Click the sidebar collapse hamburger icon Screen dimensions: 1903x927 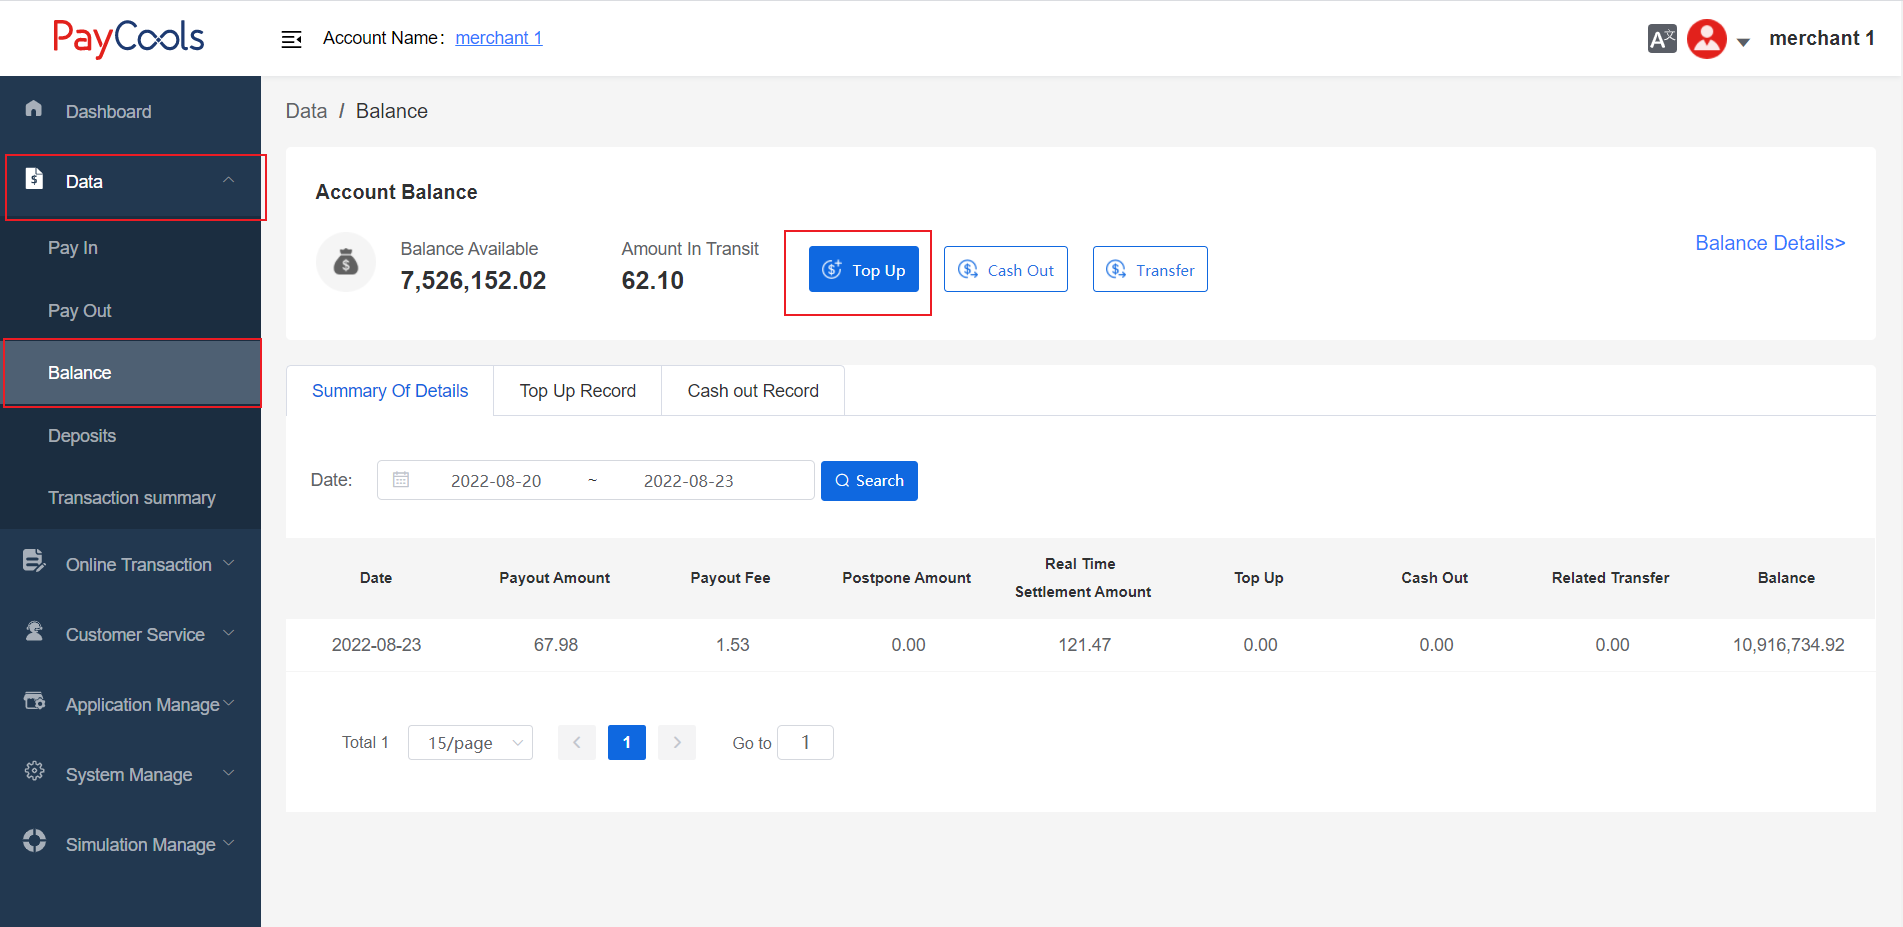[291, 39]
